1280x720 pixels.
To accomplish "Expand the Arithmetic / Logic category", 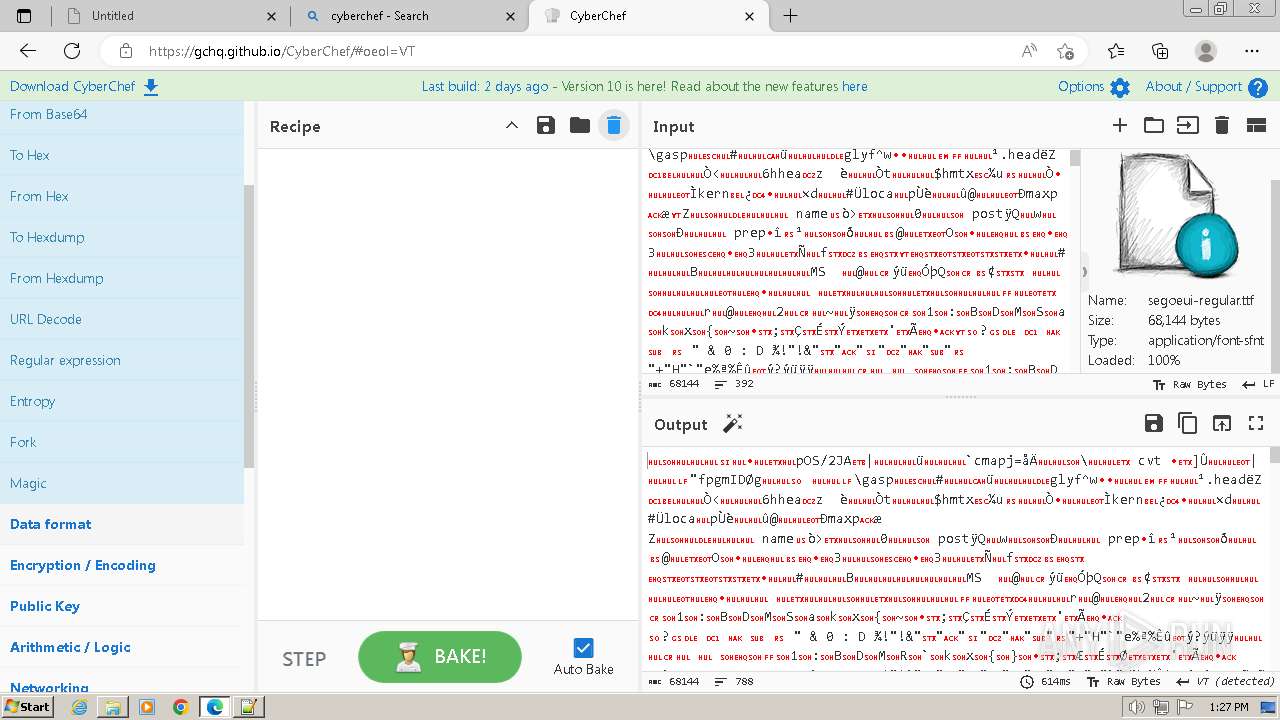I will click(122, 647).
